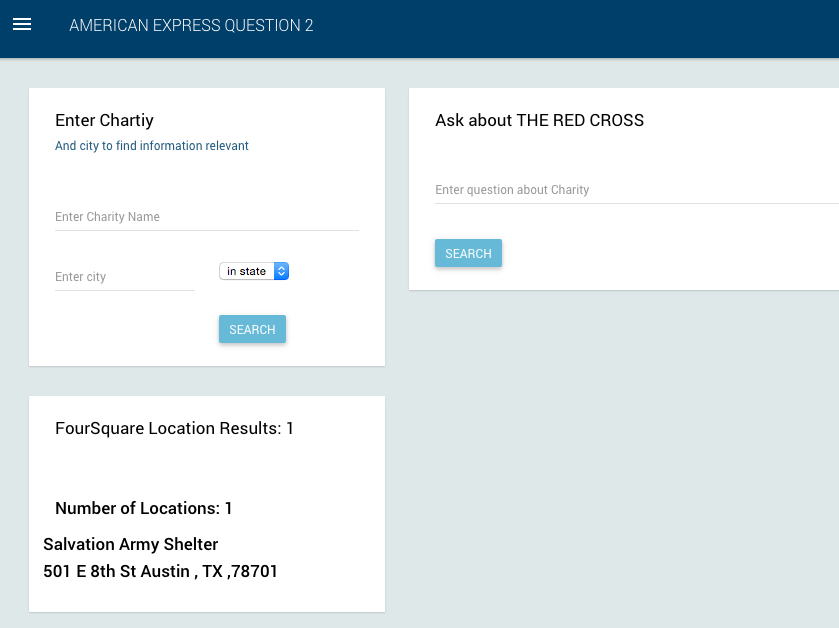Focus the Enter city input
The width and height of the screenshot is (839, 628).
[125, 277]
